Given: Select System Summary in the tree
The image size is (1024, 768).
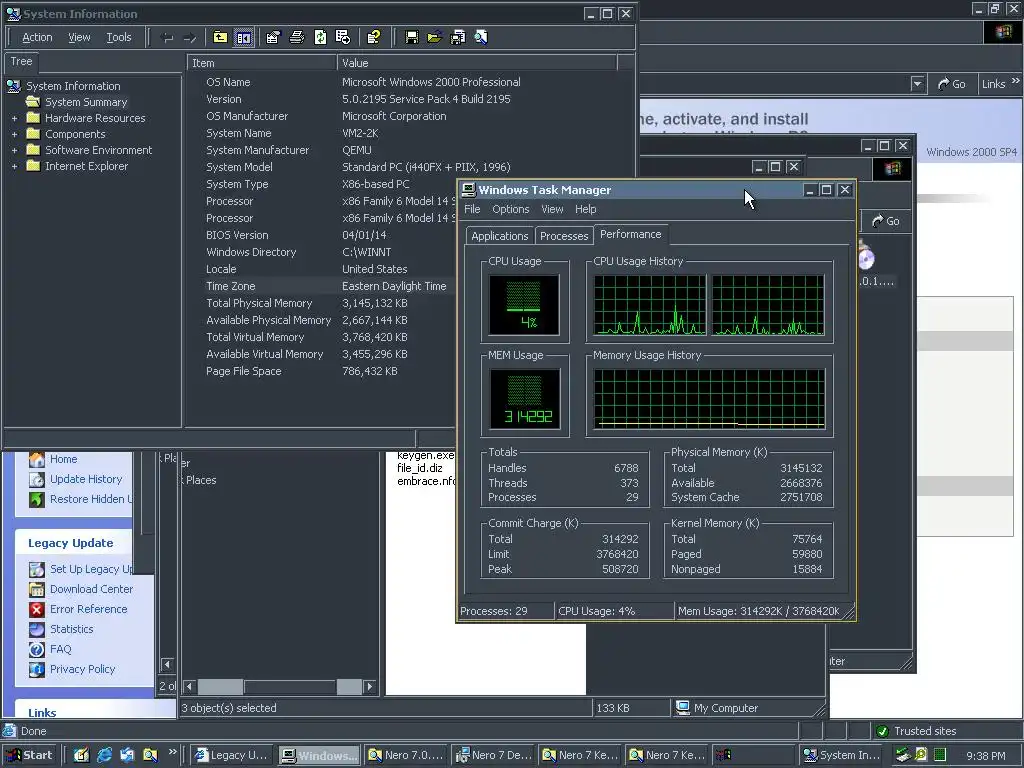Looking at the screenshot, I should click(86, 102).
